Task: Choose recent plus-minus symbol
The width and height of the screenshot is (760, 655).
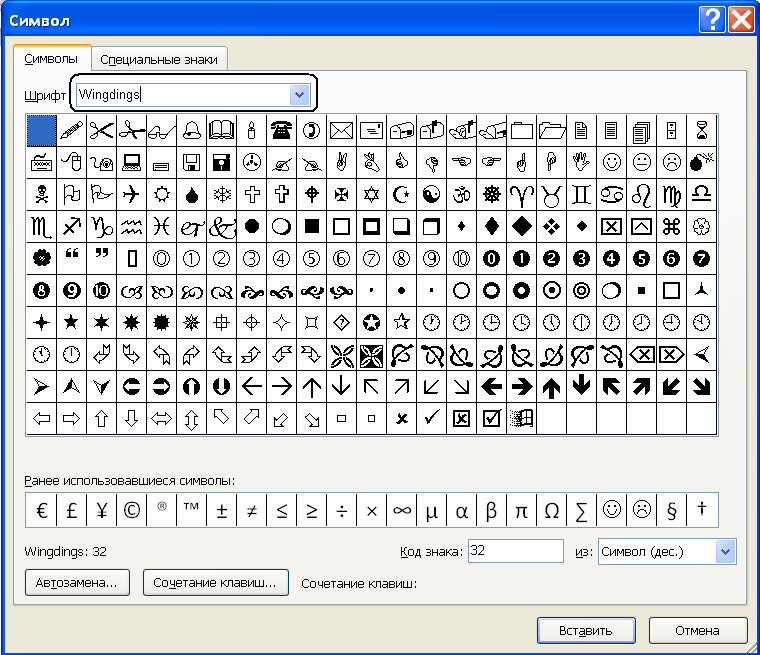Action: coord(222,510)
